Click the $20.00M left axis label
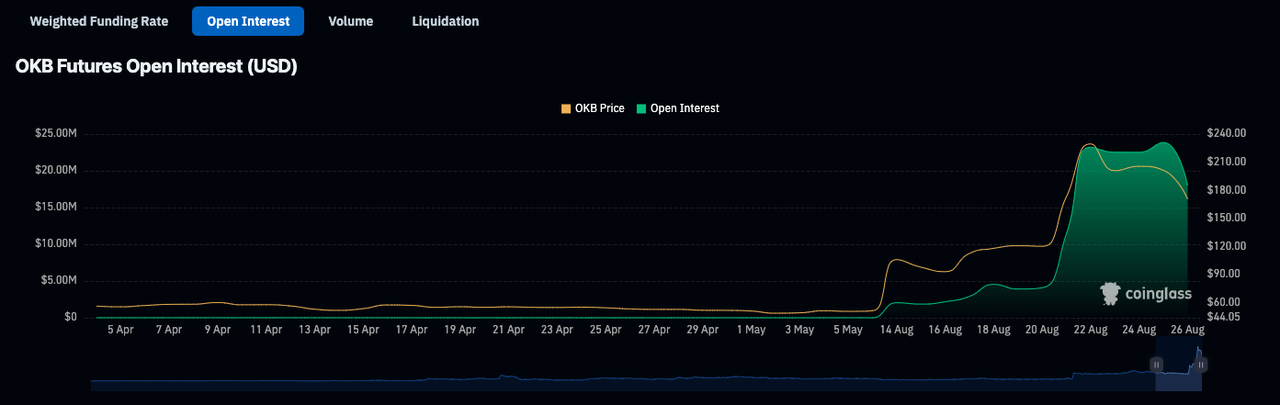The image size is (1280, 405). click(55, 170)
